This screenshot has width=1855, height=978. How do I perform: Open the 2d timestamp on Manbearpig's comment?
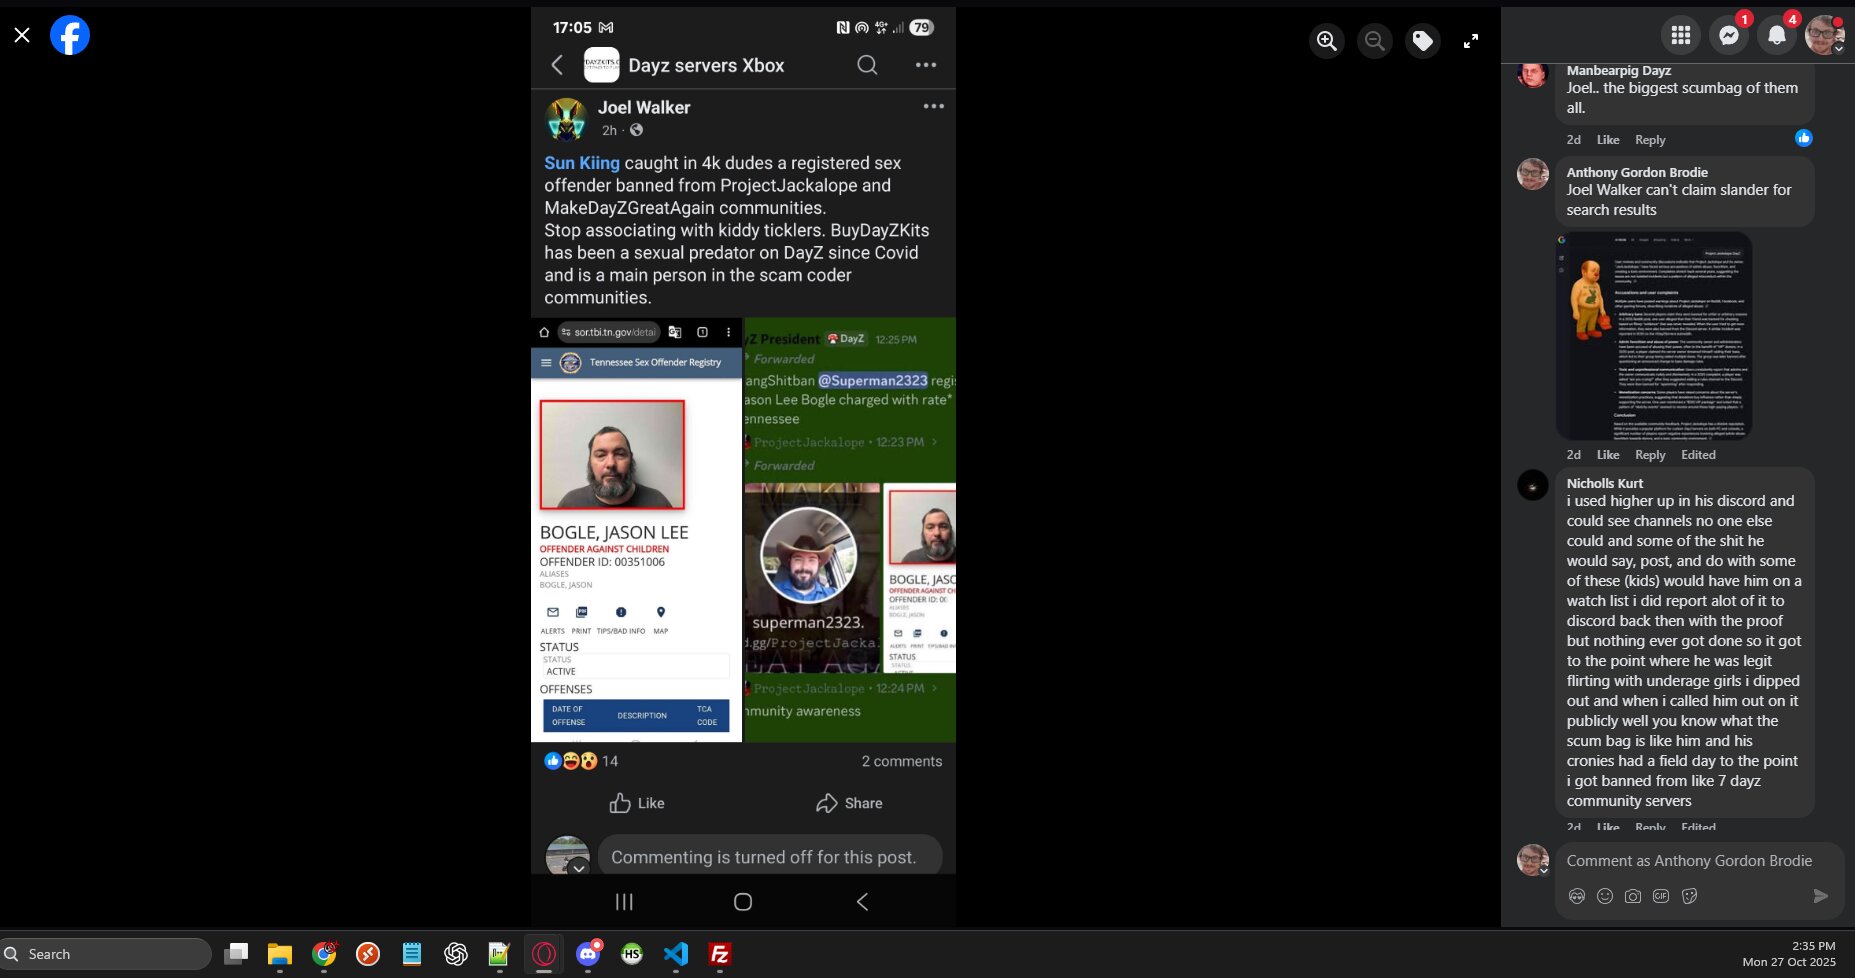tap(1574, 140)
